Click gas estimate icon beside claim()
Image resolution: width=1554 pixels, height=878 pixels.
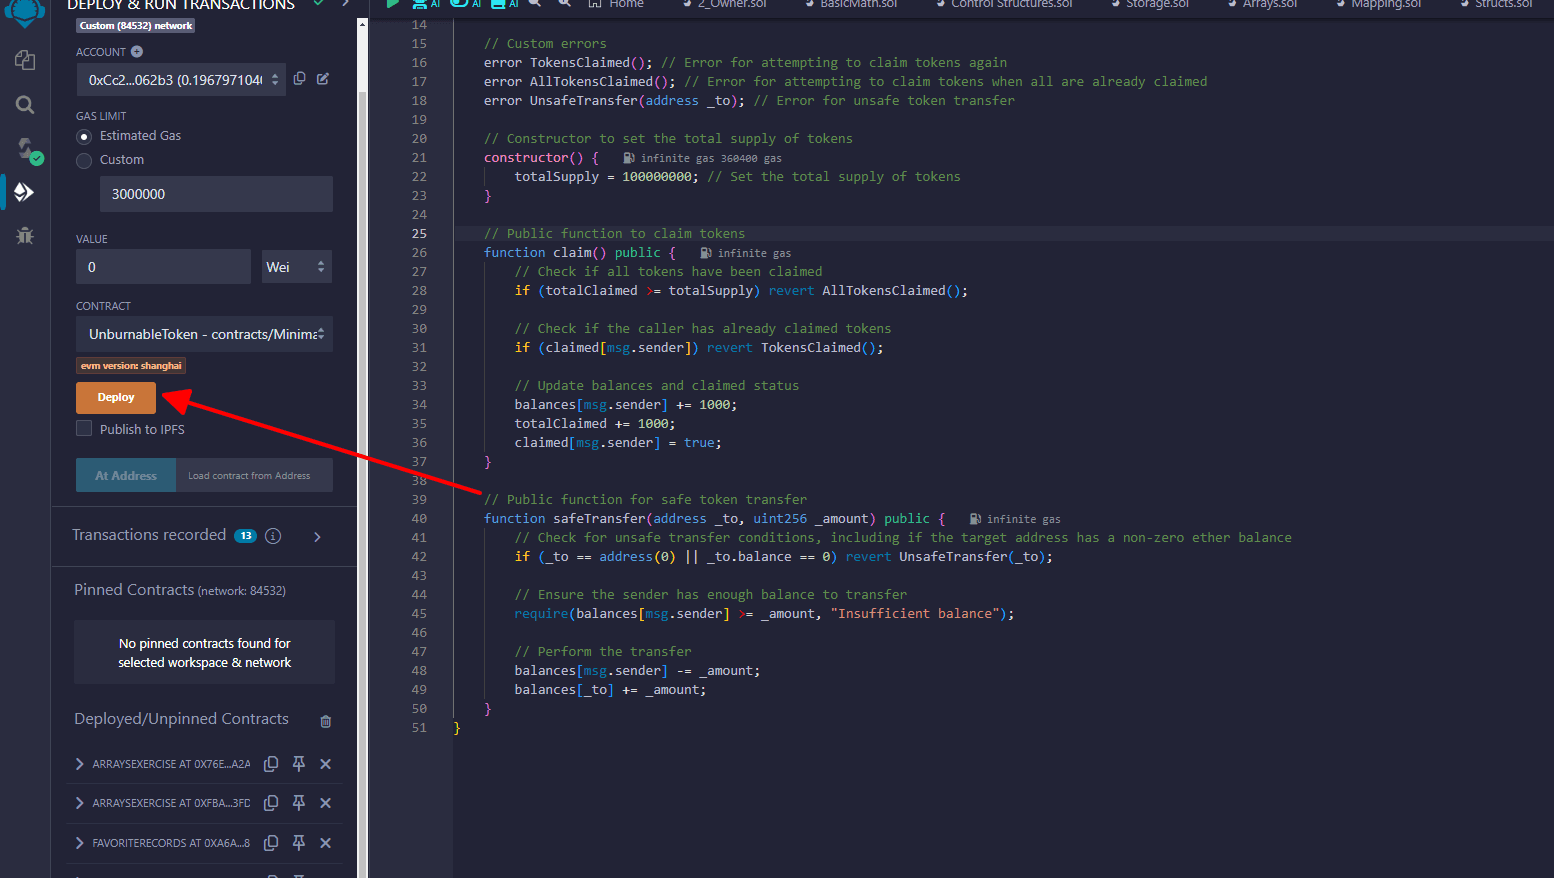[705, 253]
